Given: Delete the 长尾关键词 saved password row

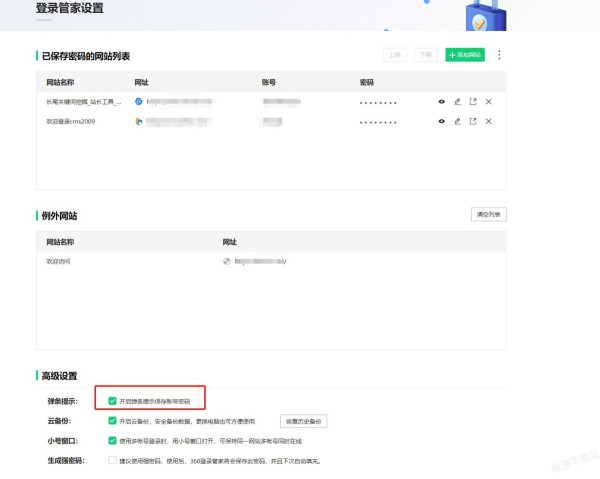Looking at the screenshot, I should point(489,102).
